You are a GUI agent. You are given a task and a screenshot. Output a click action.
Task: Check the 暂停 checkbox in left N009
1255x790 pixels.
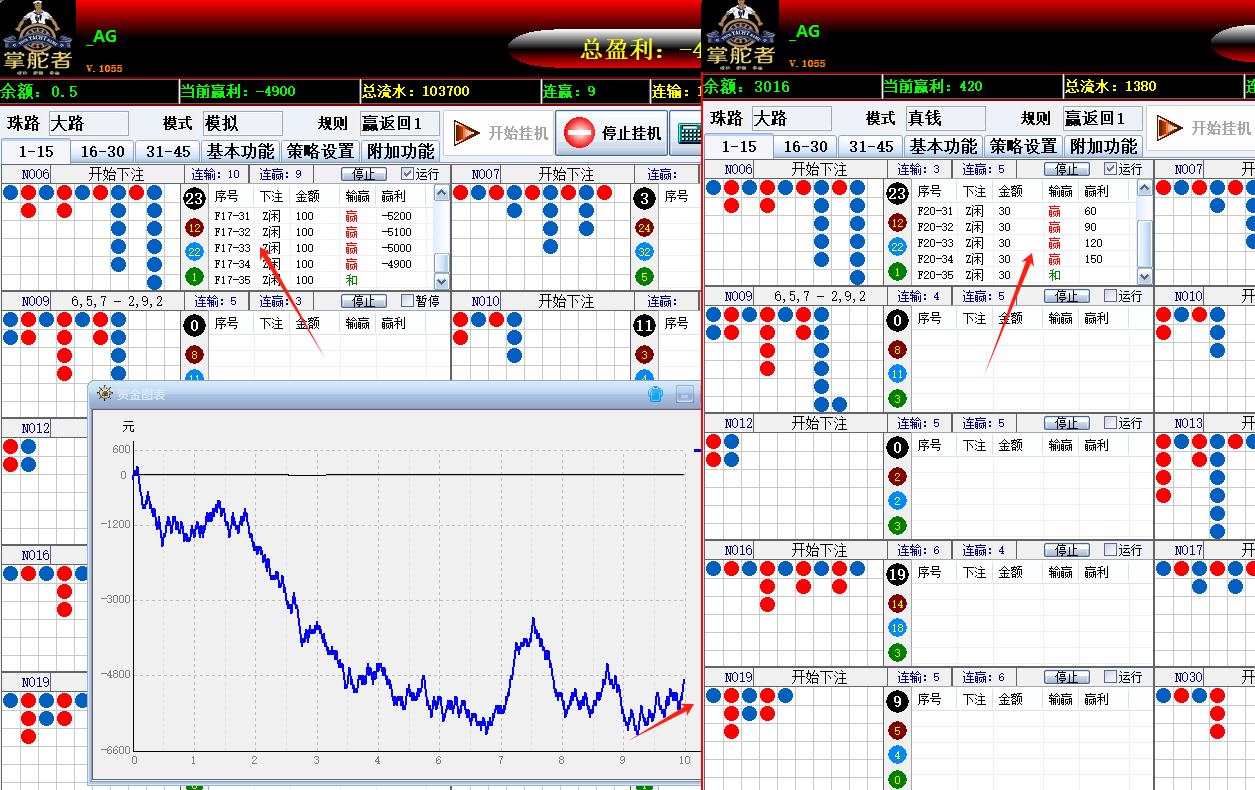(407, 301)
